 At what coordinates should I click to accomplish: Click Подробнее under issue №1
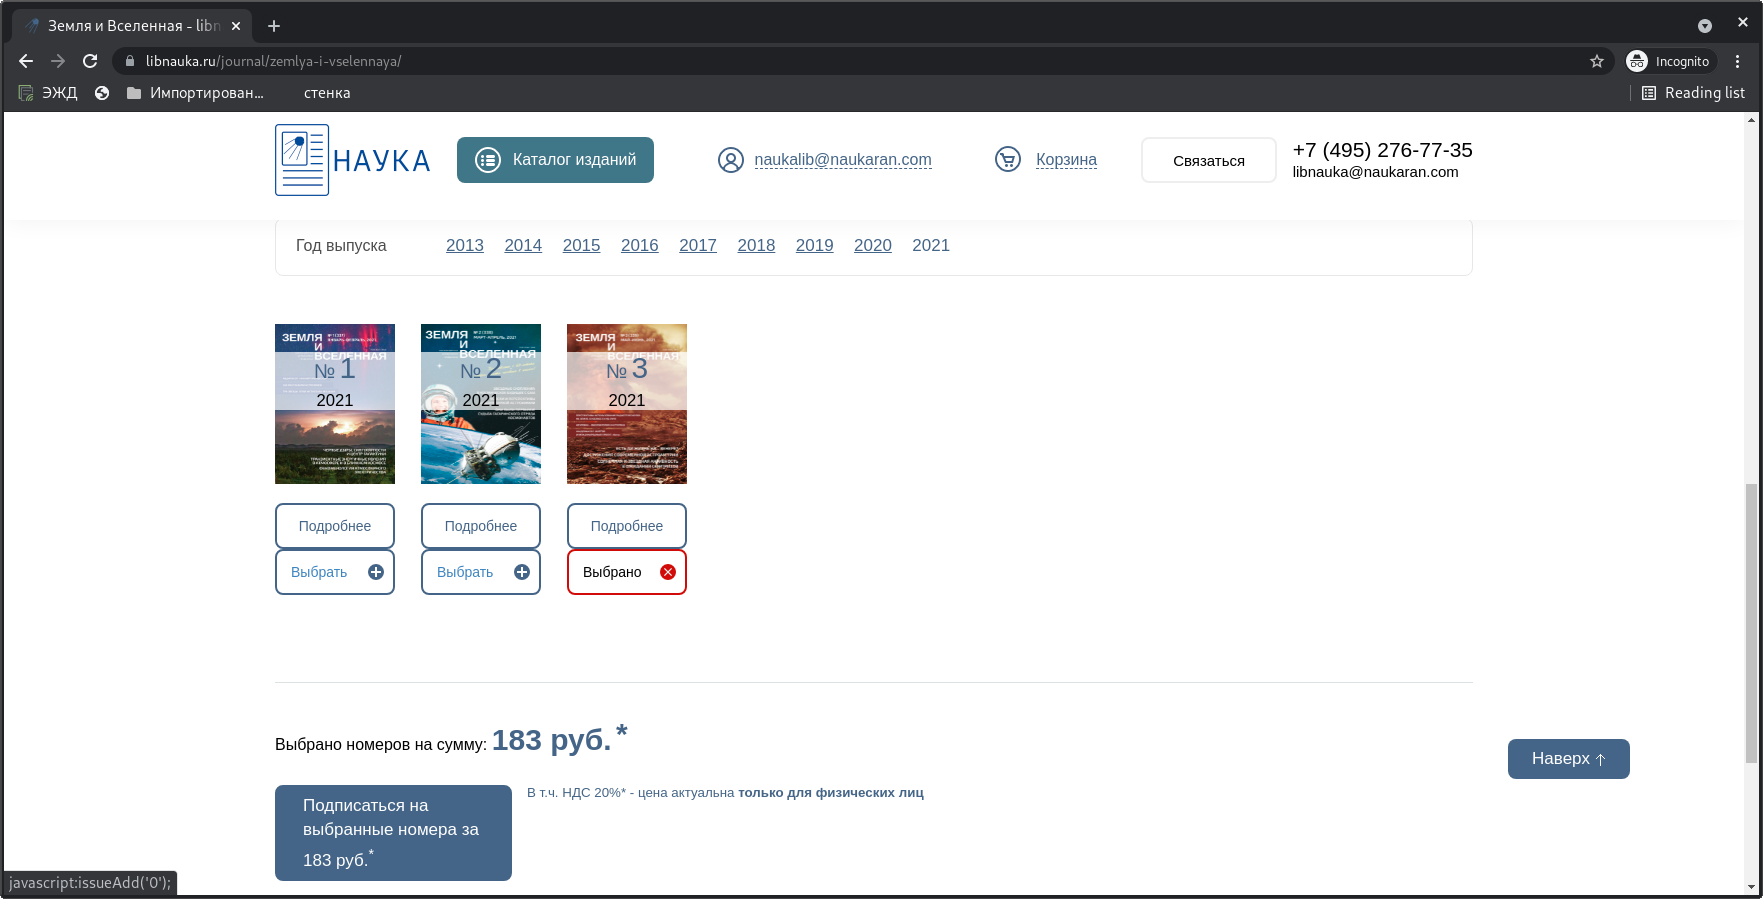point(335,526)
